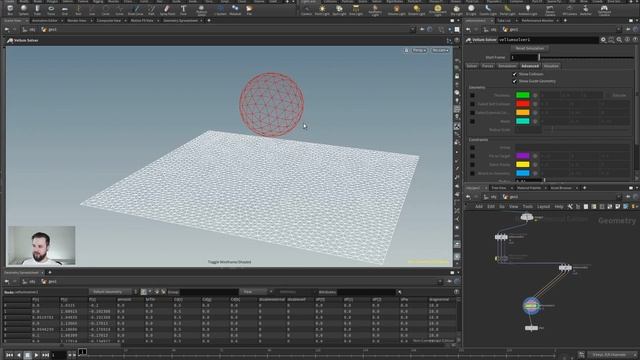
Task: Open the Vellum Geometry dropdown in spreadsheet
Action: (x=110, y=292)
